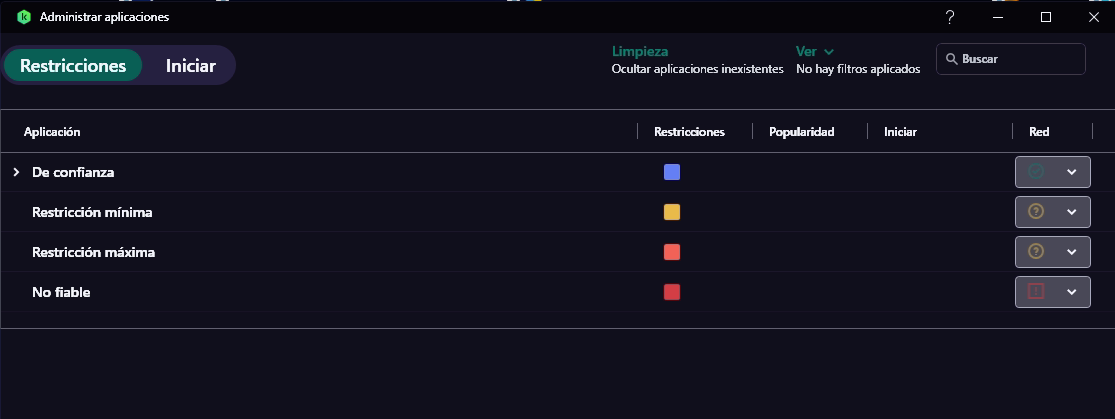Screen dimensions: 1115x419
Task: Click the Limpieza link
Action: point(640,51)
